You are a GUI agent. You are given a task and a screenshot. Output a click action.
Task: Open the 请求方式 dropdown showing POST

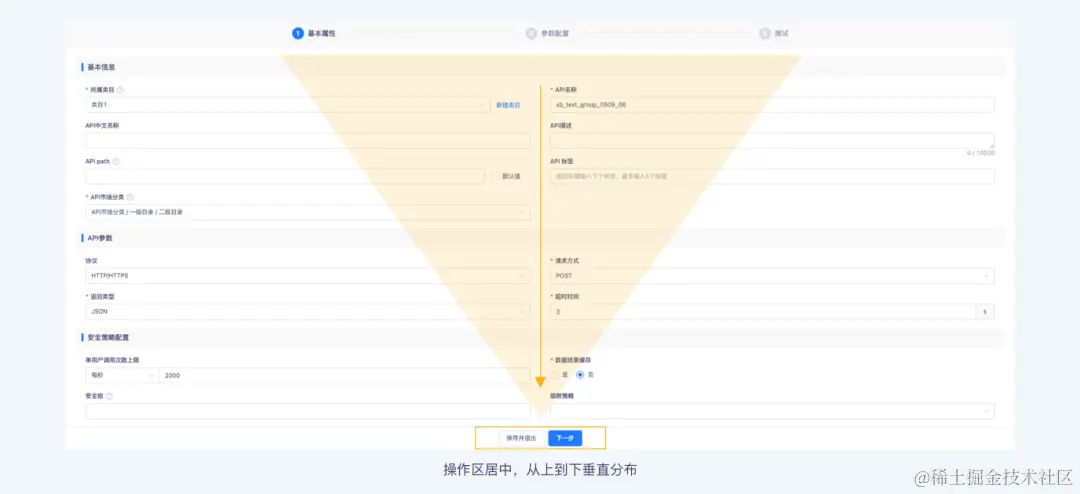772,276
